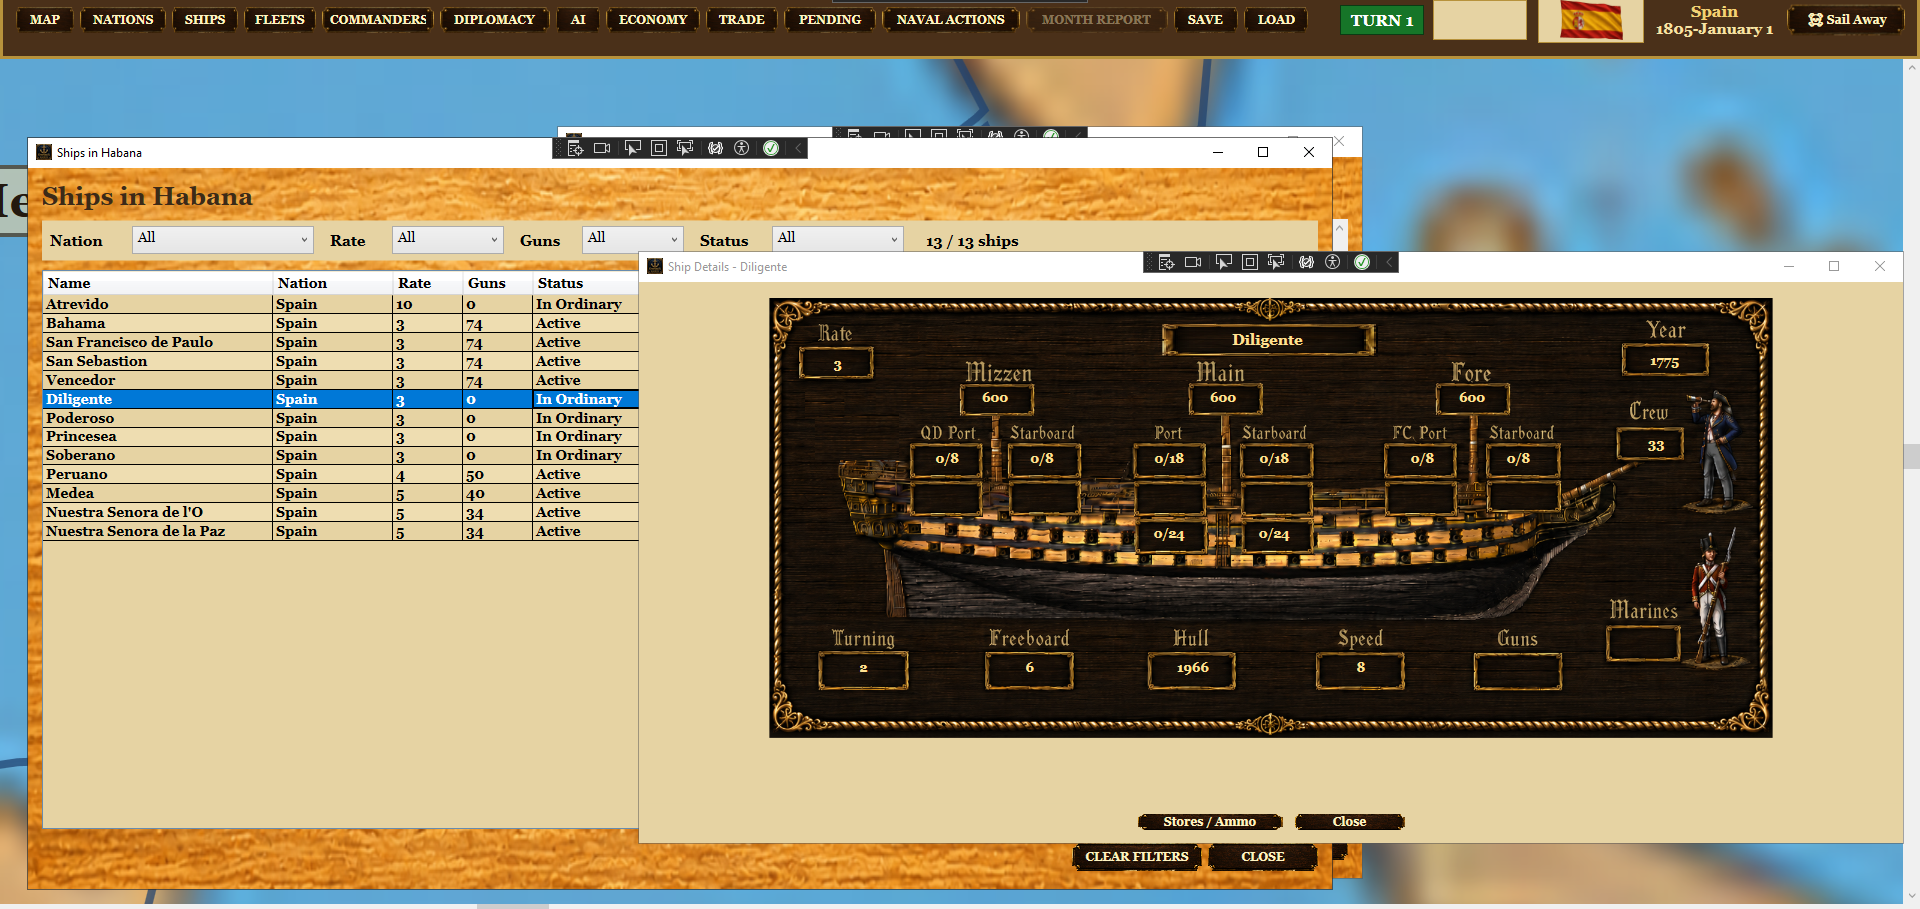This screenshot has height=909, width=1920.
Task: Activate Select Element tool on Ships in Habana toolbar
Action: click(x=632, y=148)
